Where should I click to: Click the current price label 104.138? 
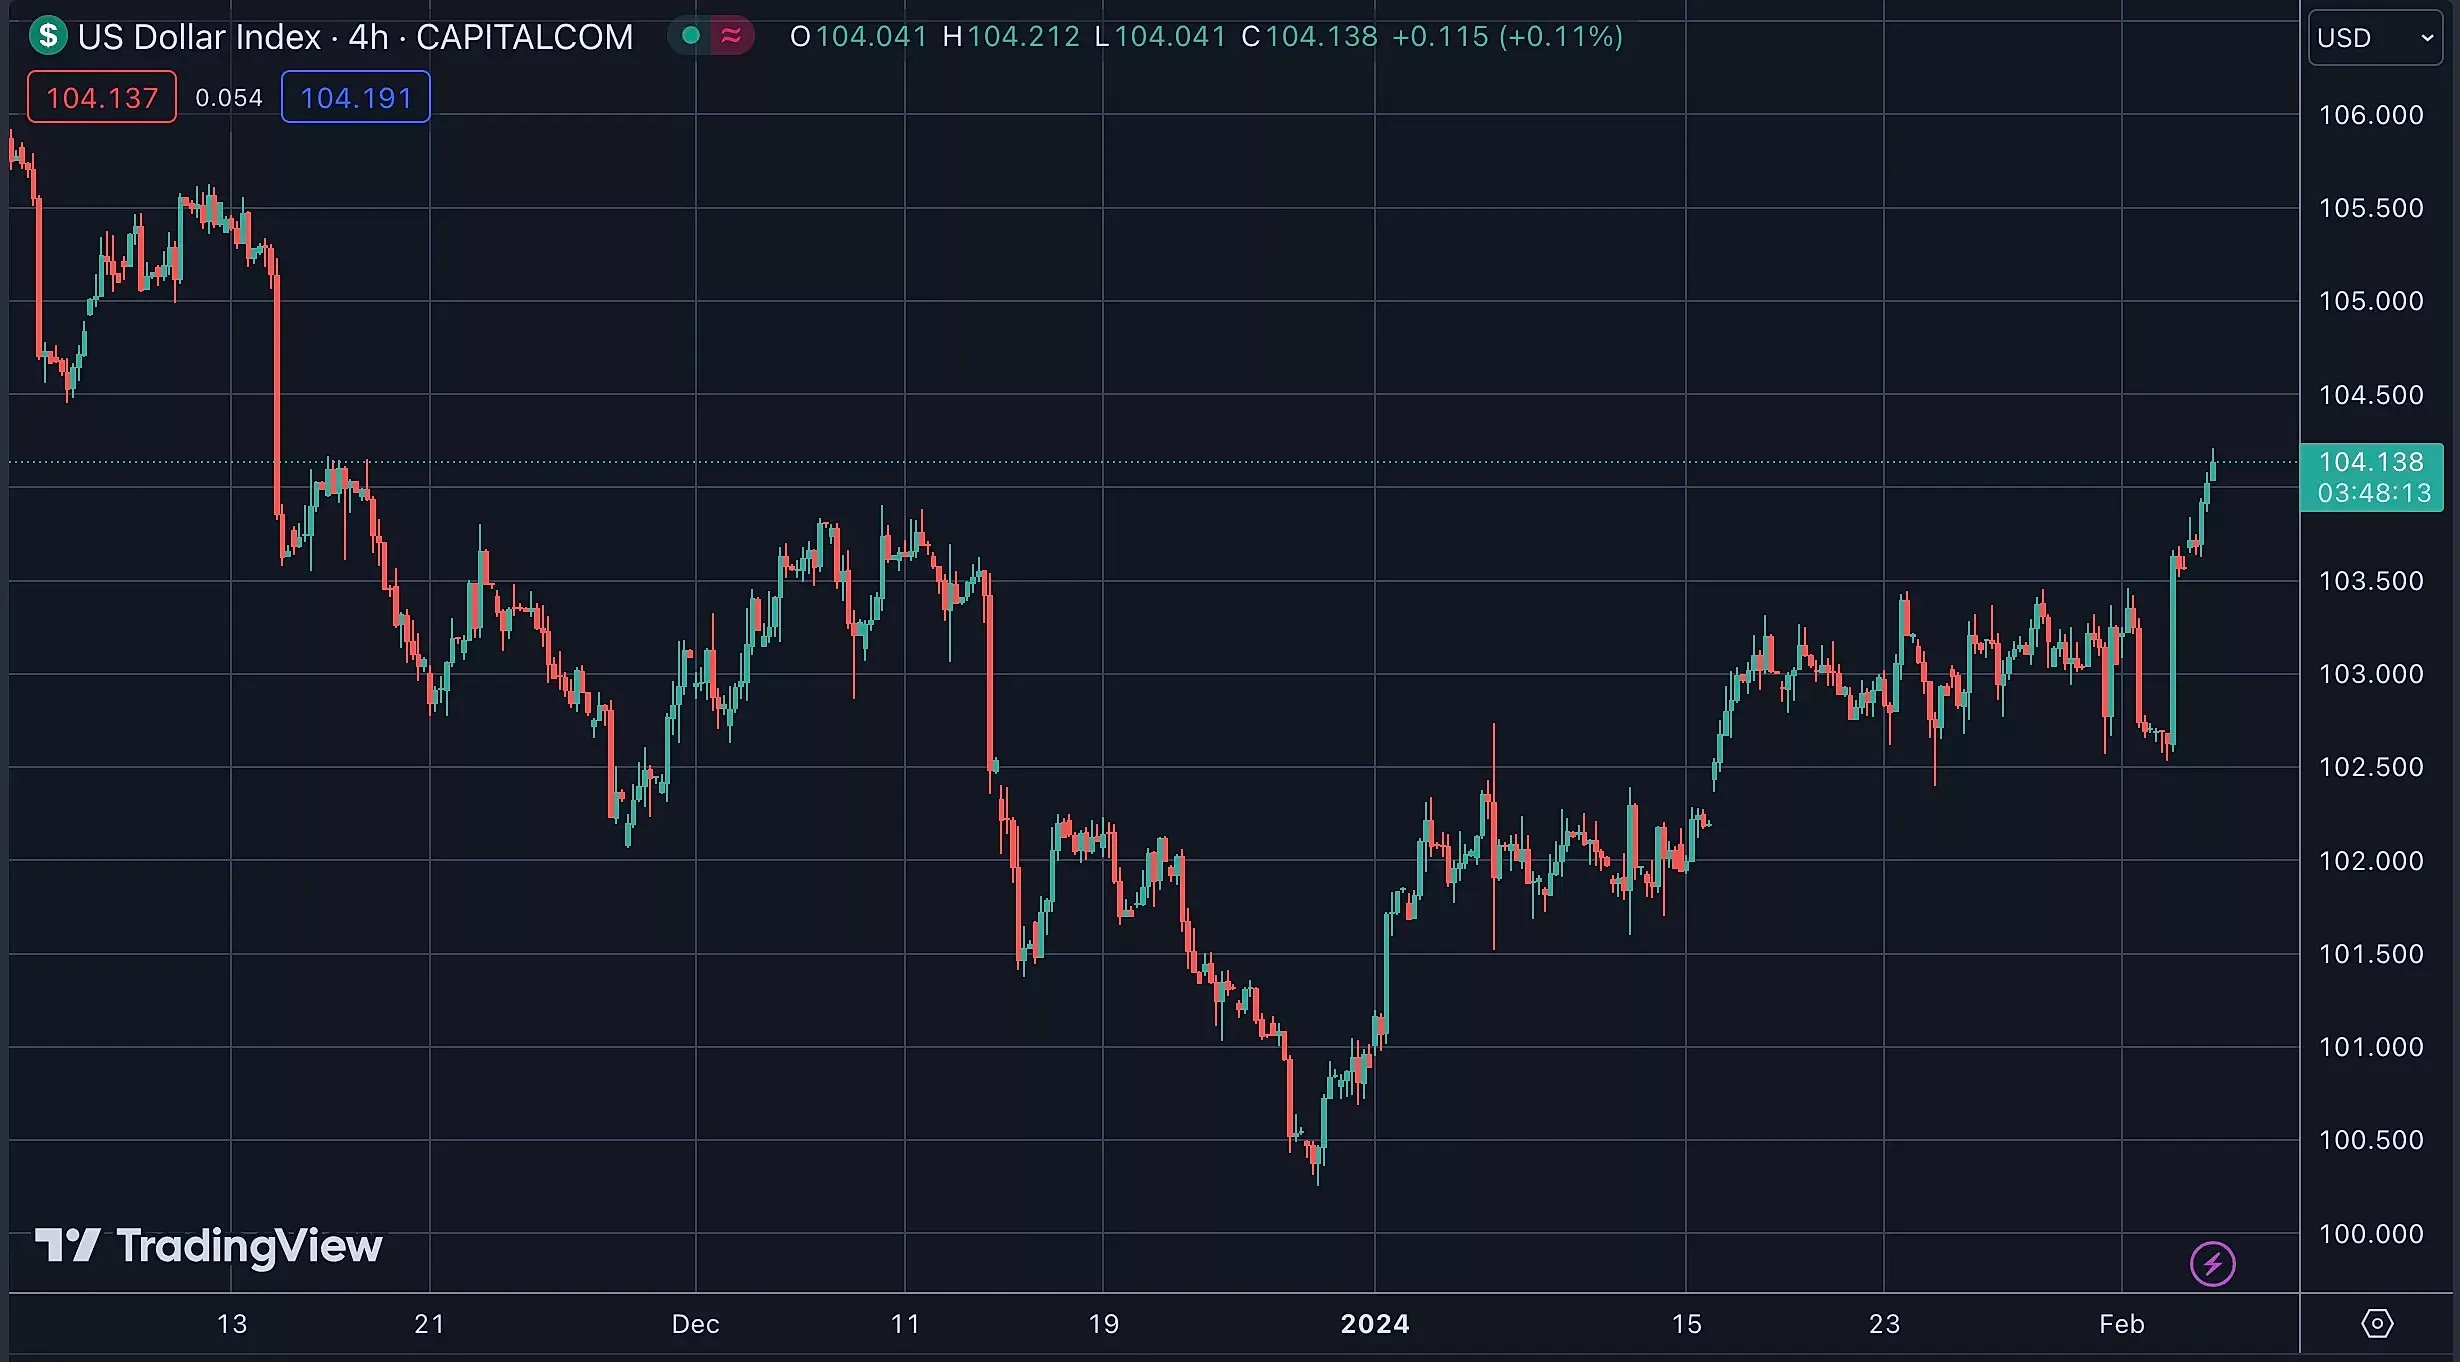click(2371, 462)
